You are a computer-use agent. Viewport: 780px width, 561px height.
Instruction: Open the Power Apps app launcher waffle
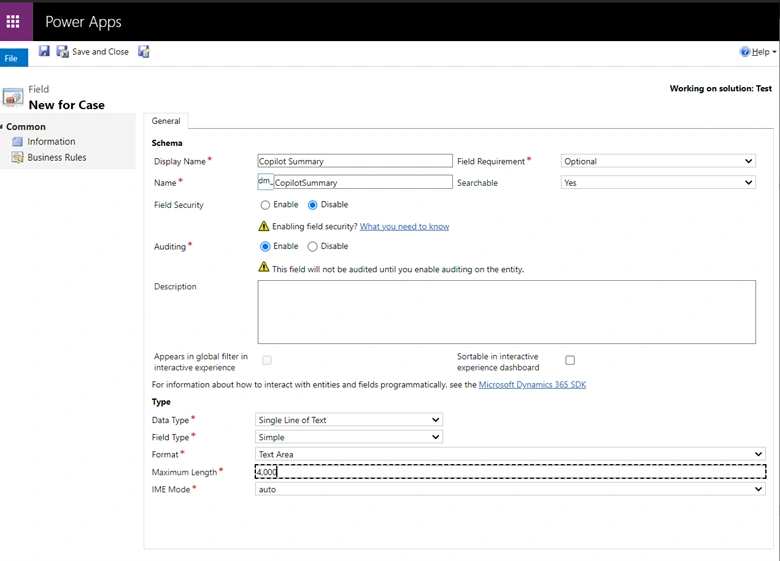pos(13,21)
